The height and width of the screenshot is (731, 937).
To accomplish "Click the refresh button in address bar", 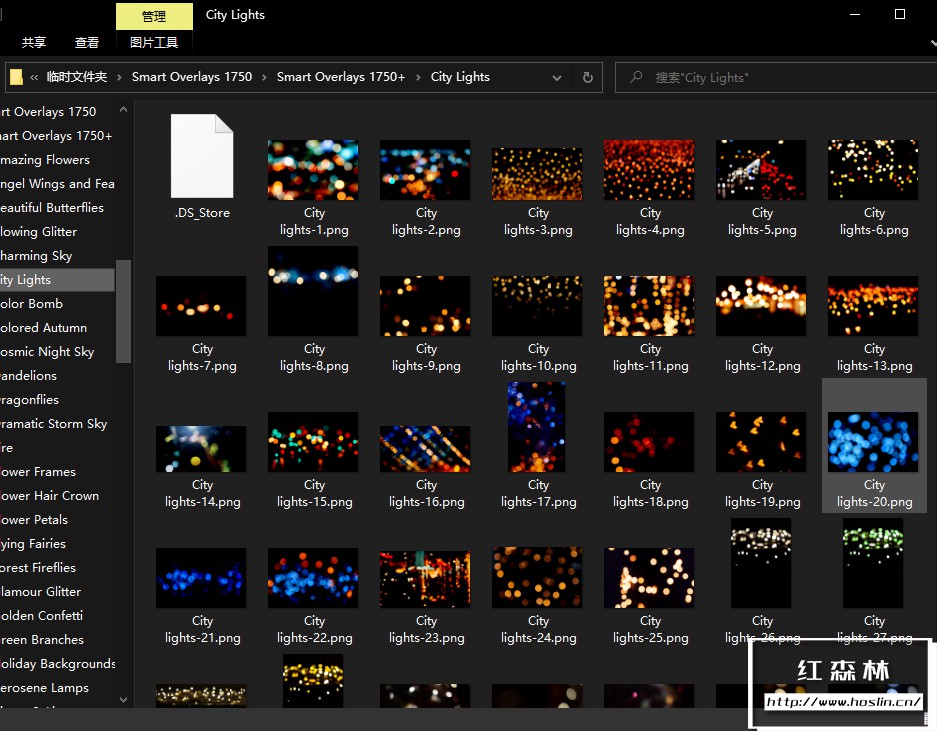I will [588, 77].
